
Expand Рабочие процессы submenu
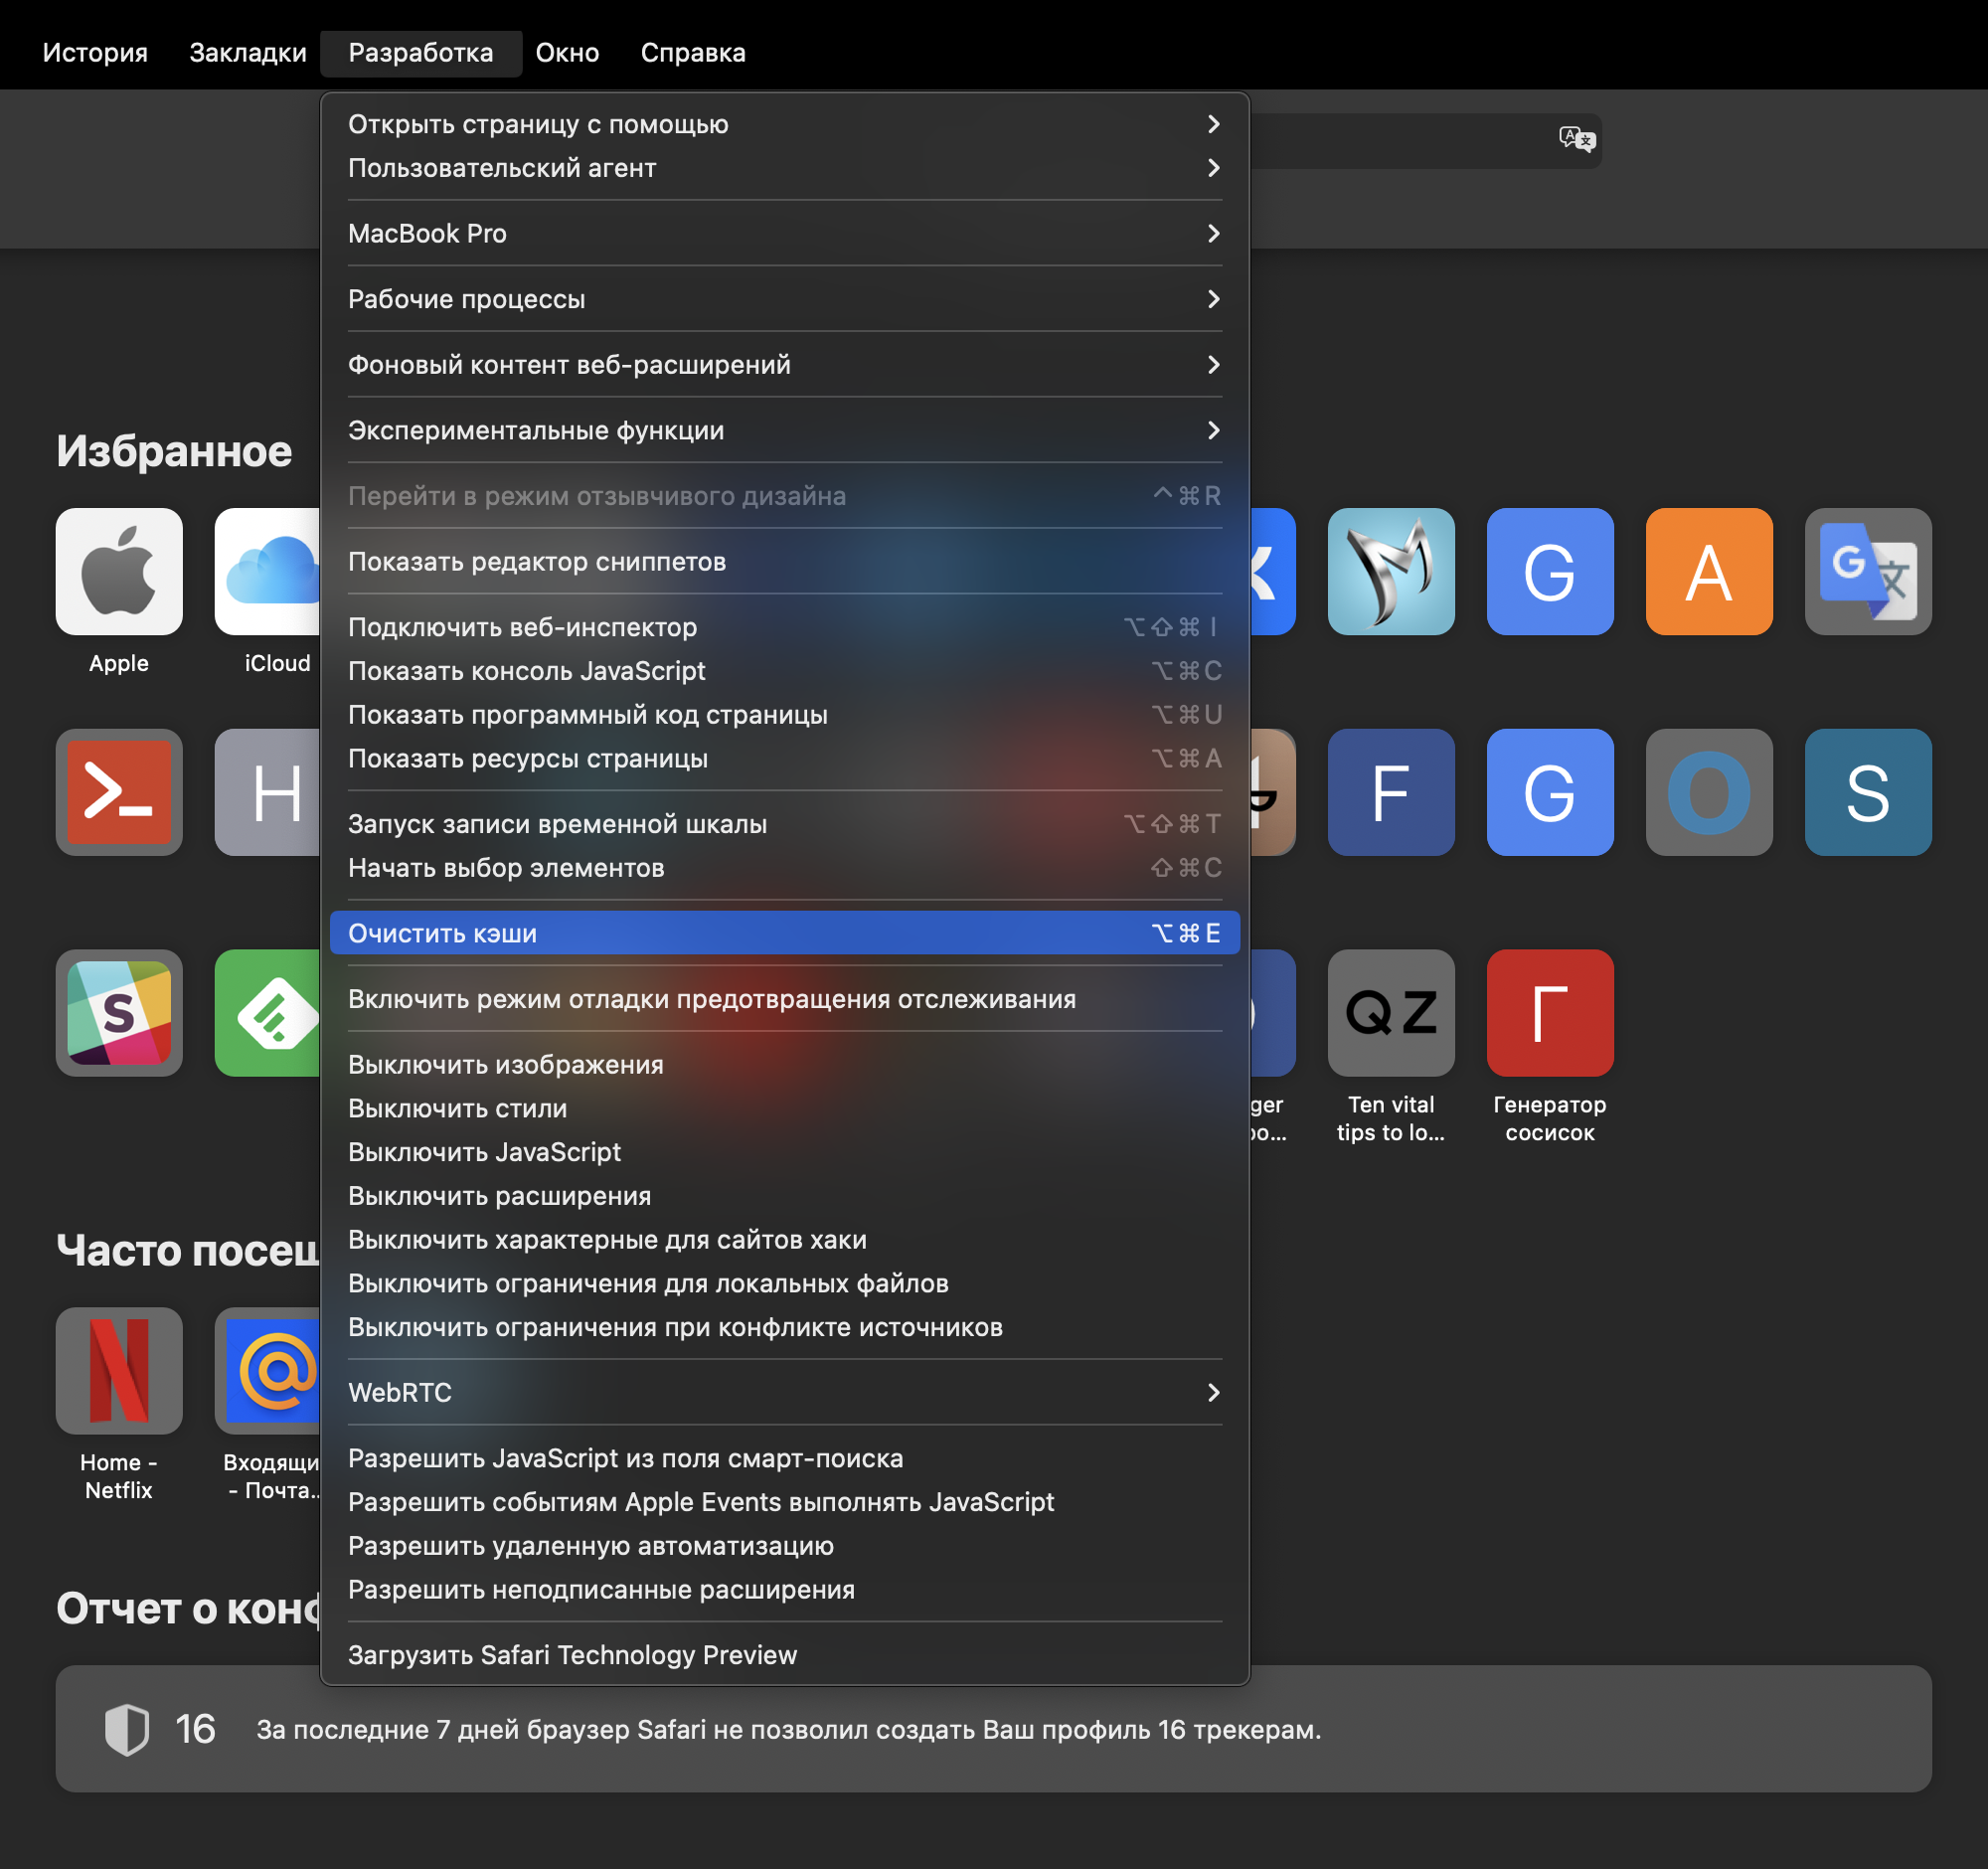(785, 299)
